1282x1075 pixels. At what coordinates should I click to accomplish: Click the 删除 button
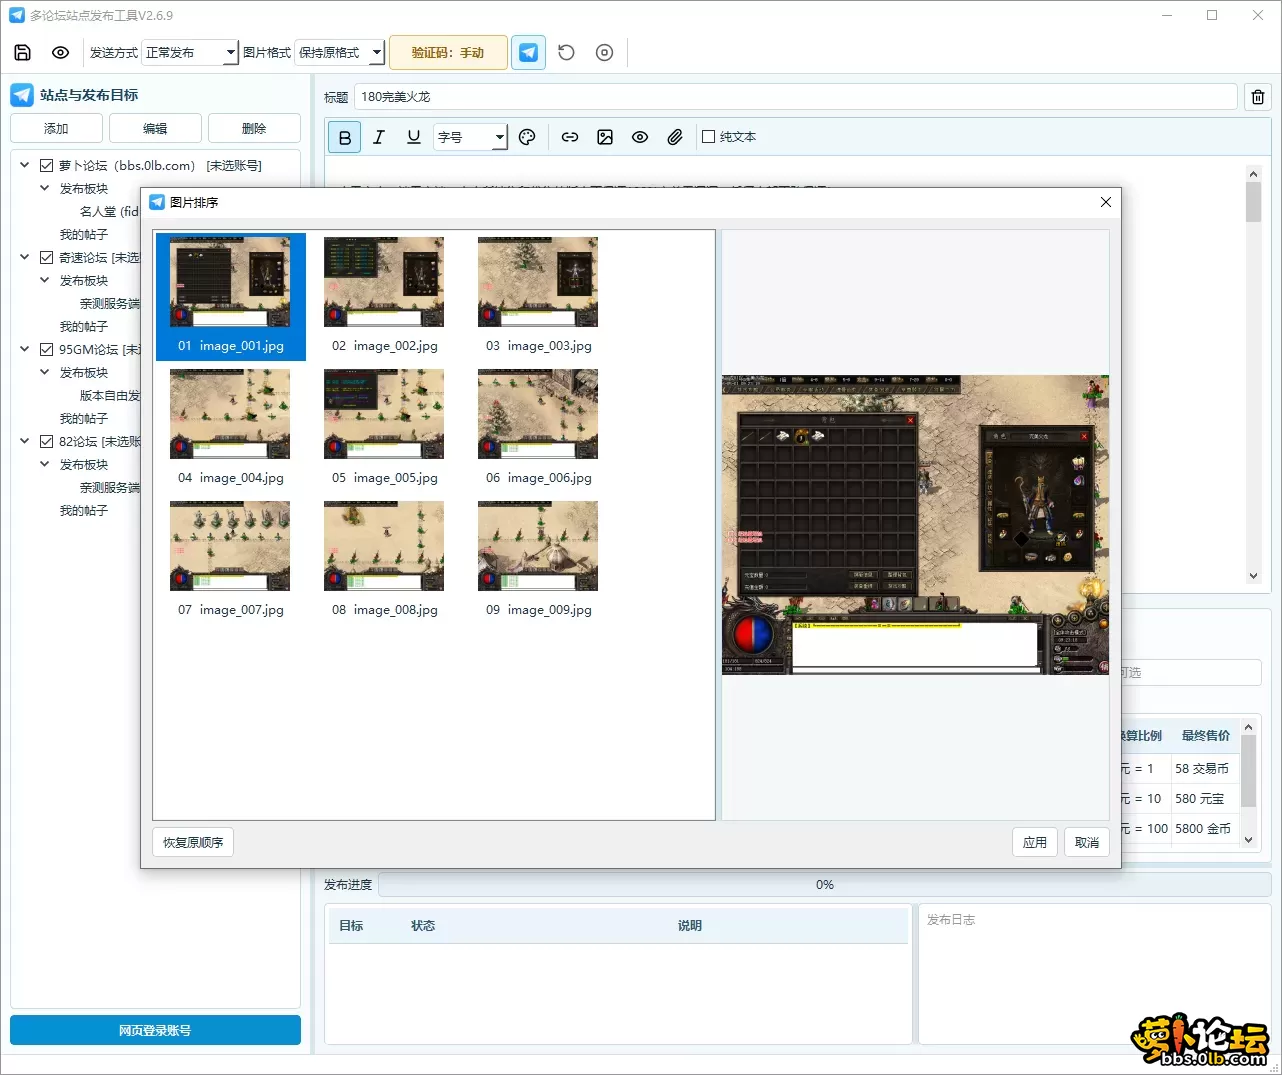(x=254, y=129)
